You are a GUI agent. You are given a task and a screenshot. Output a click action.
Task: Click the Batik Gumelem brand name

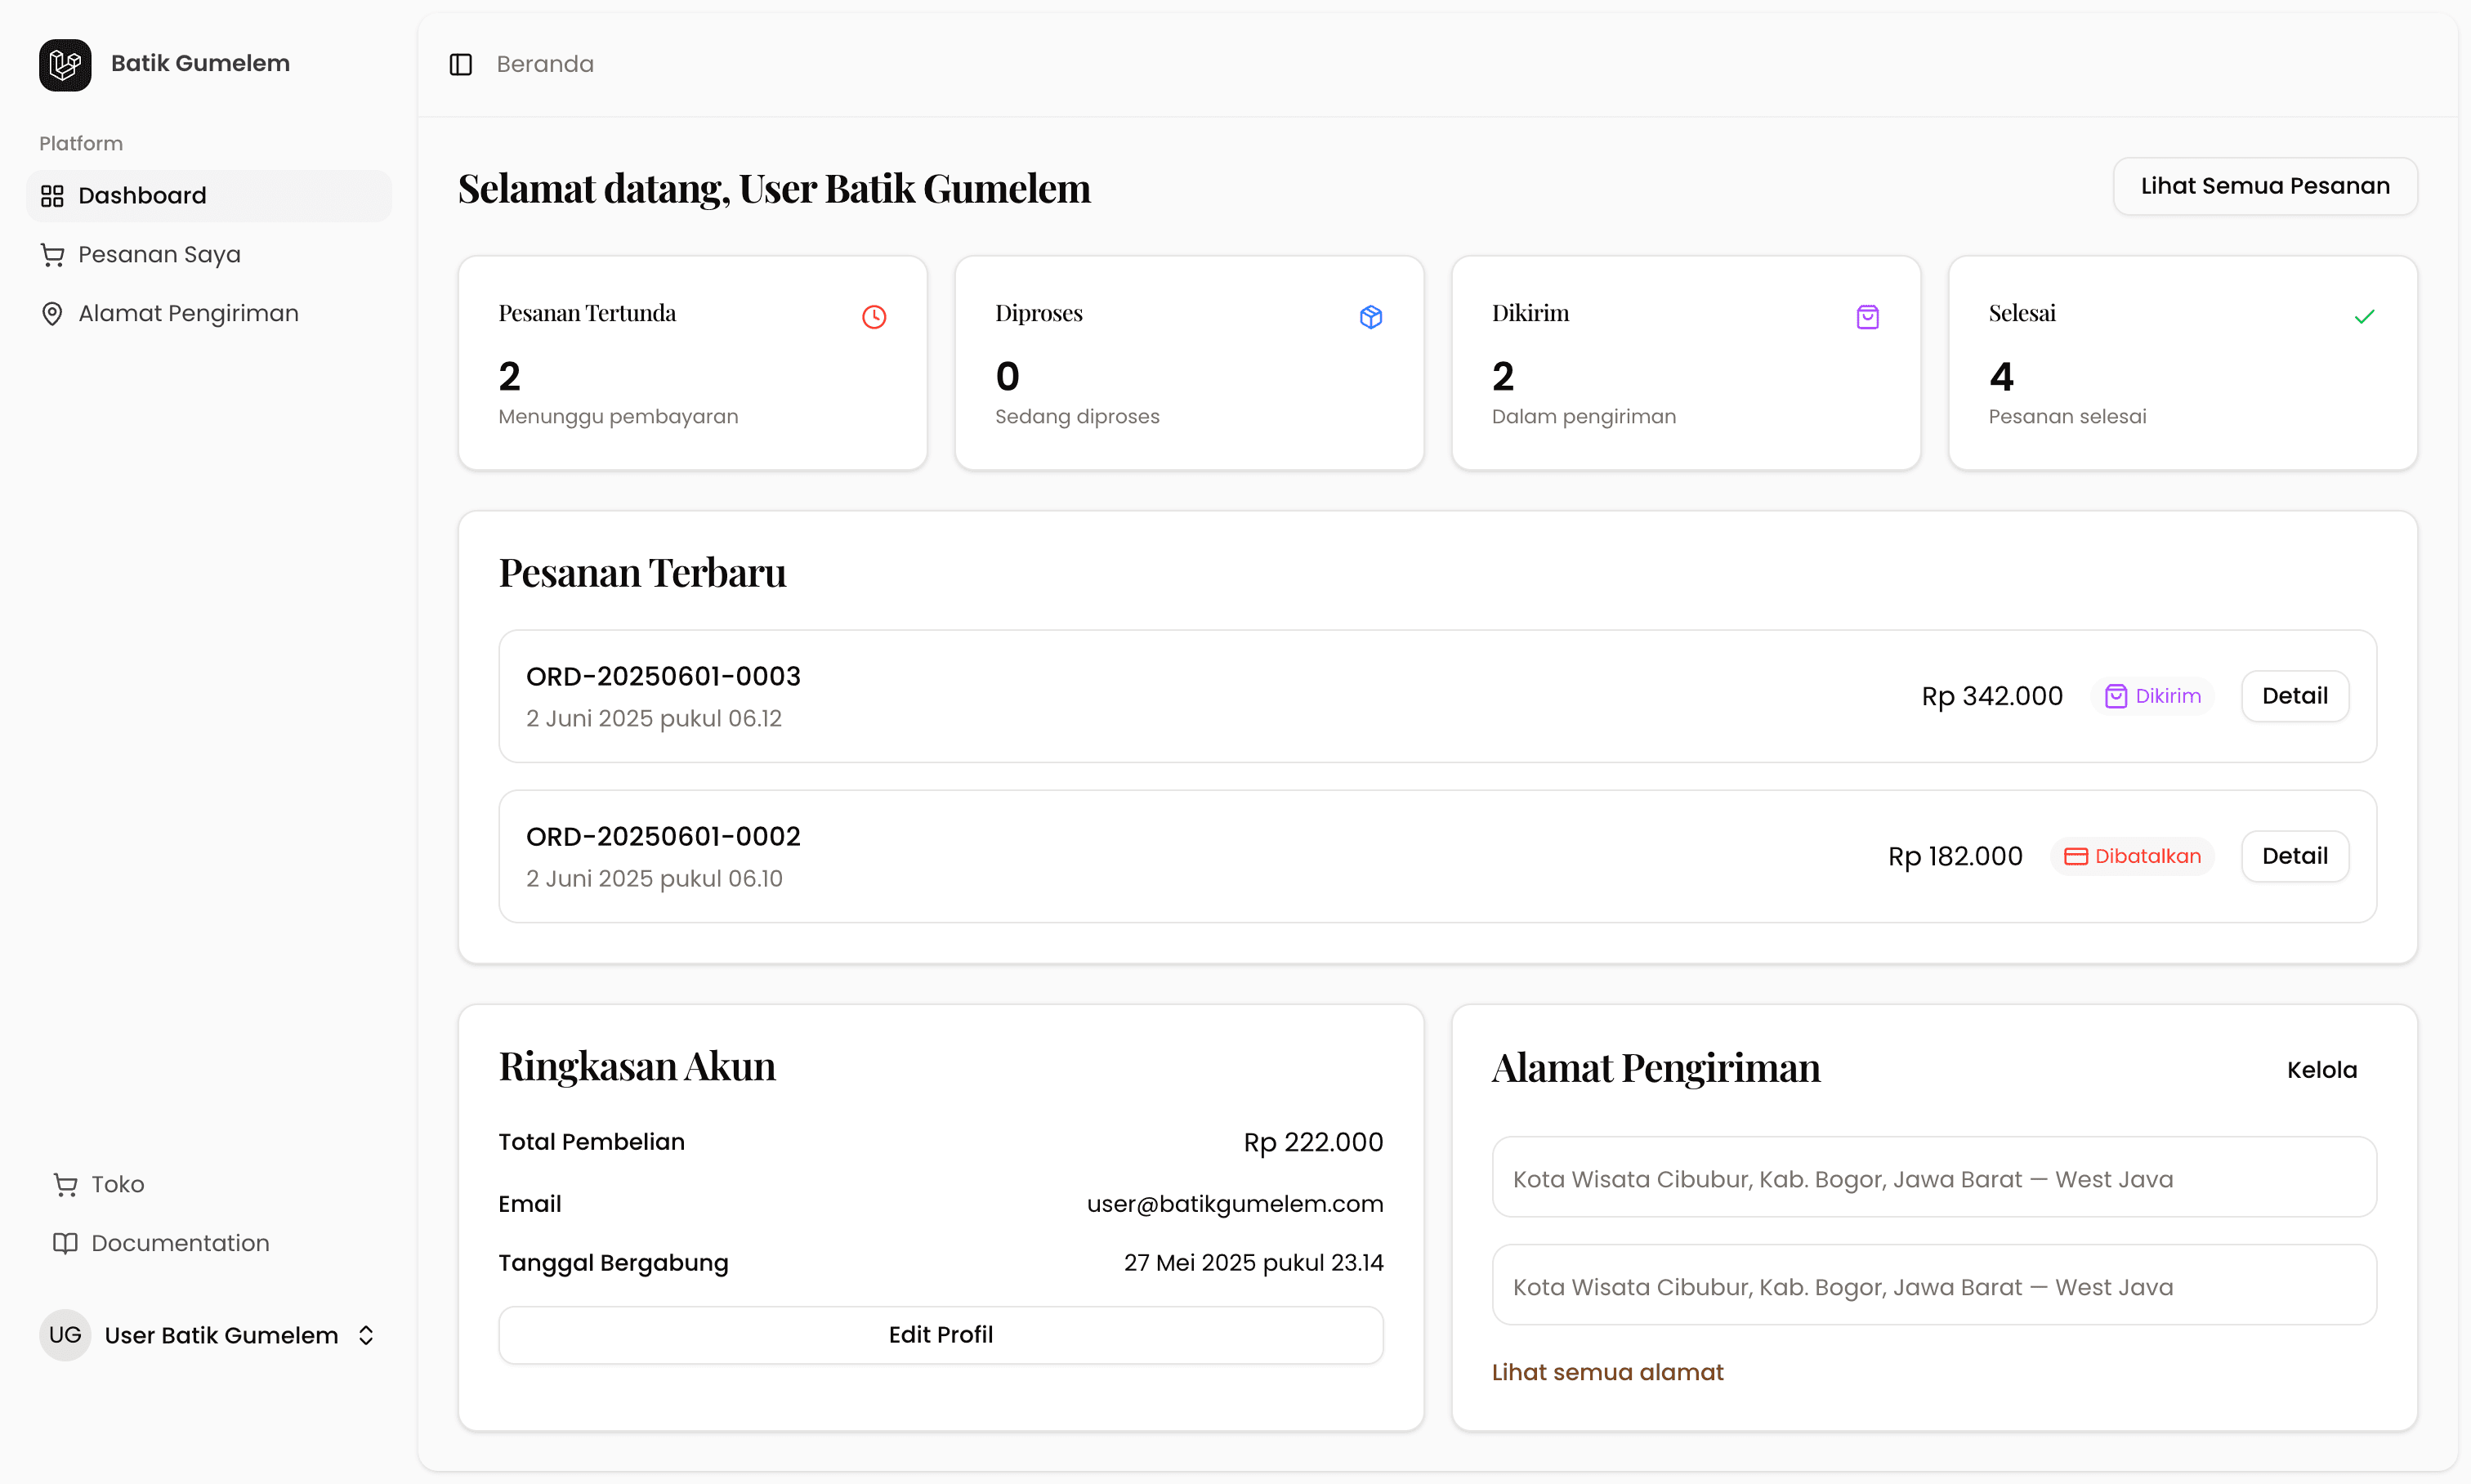pyautogui.click(x=200, y=63)
